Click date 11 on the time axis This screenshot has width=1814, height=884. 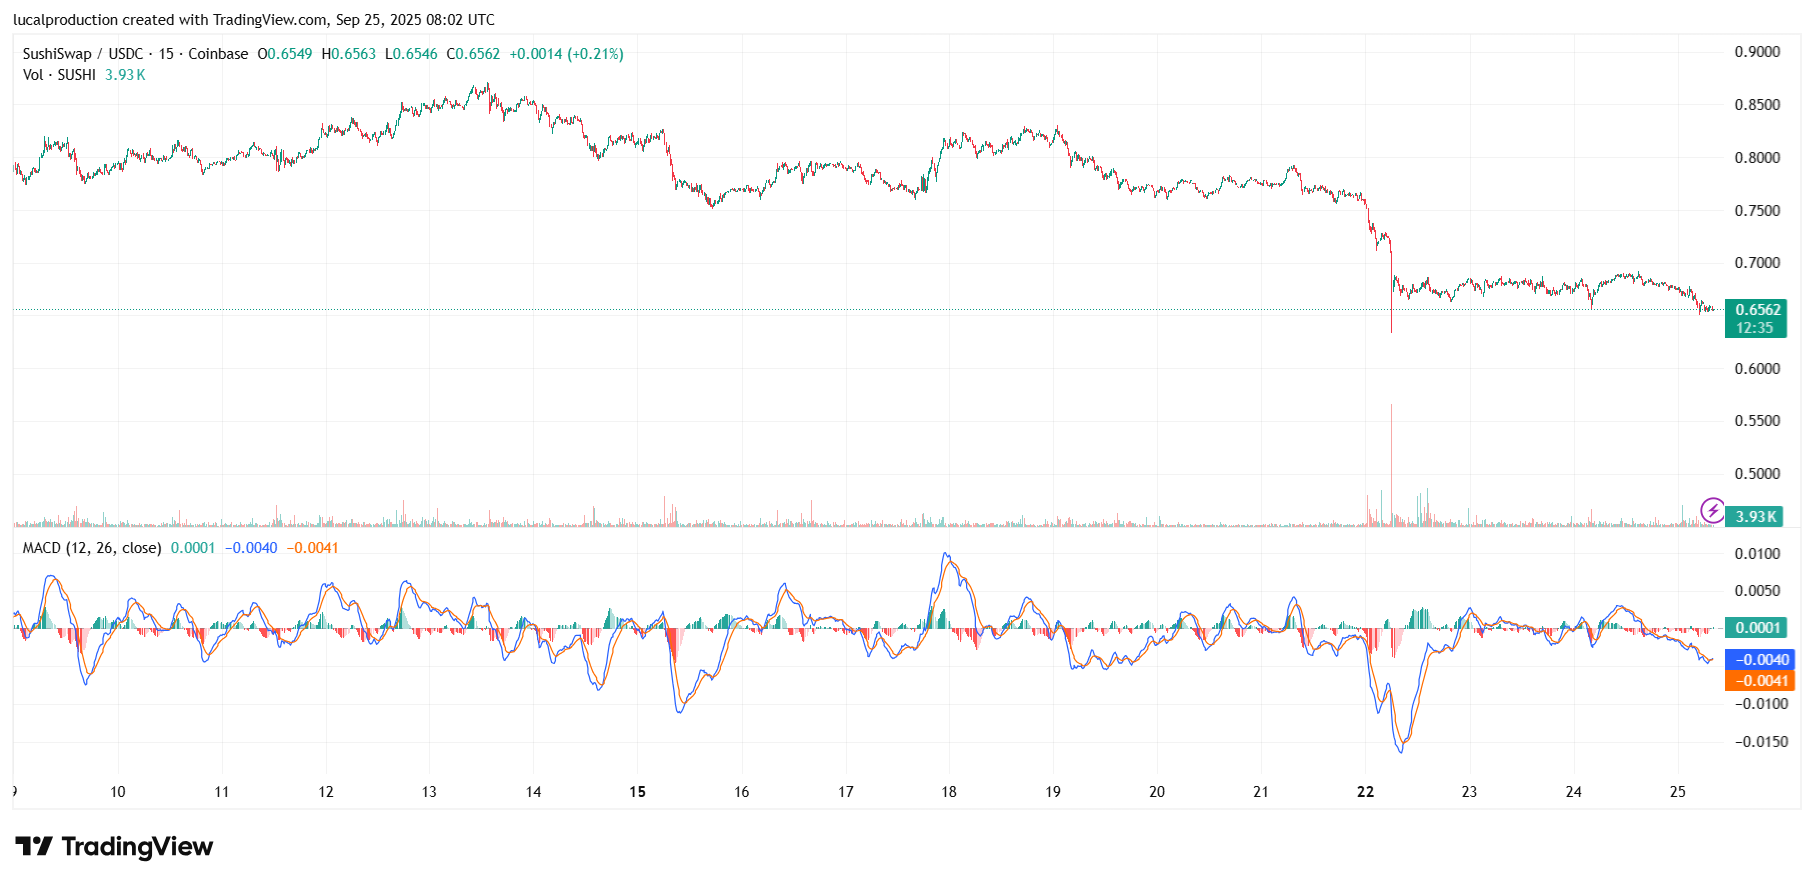pos(222,792)
